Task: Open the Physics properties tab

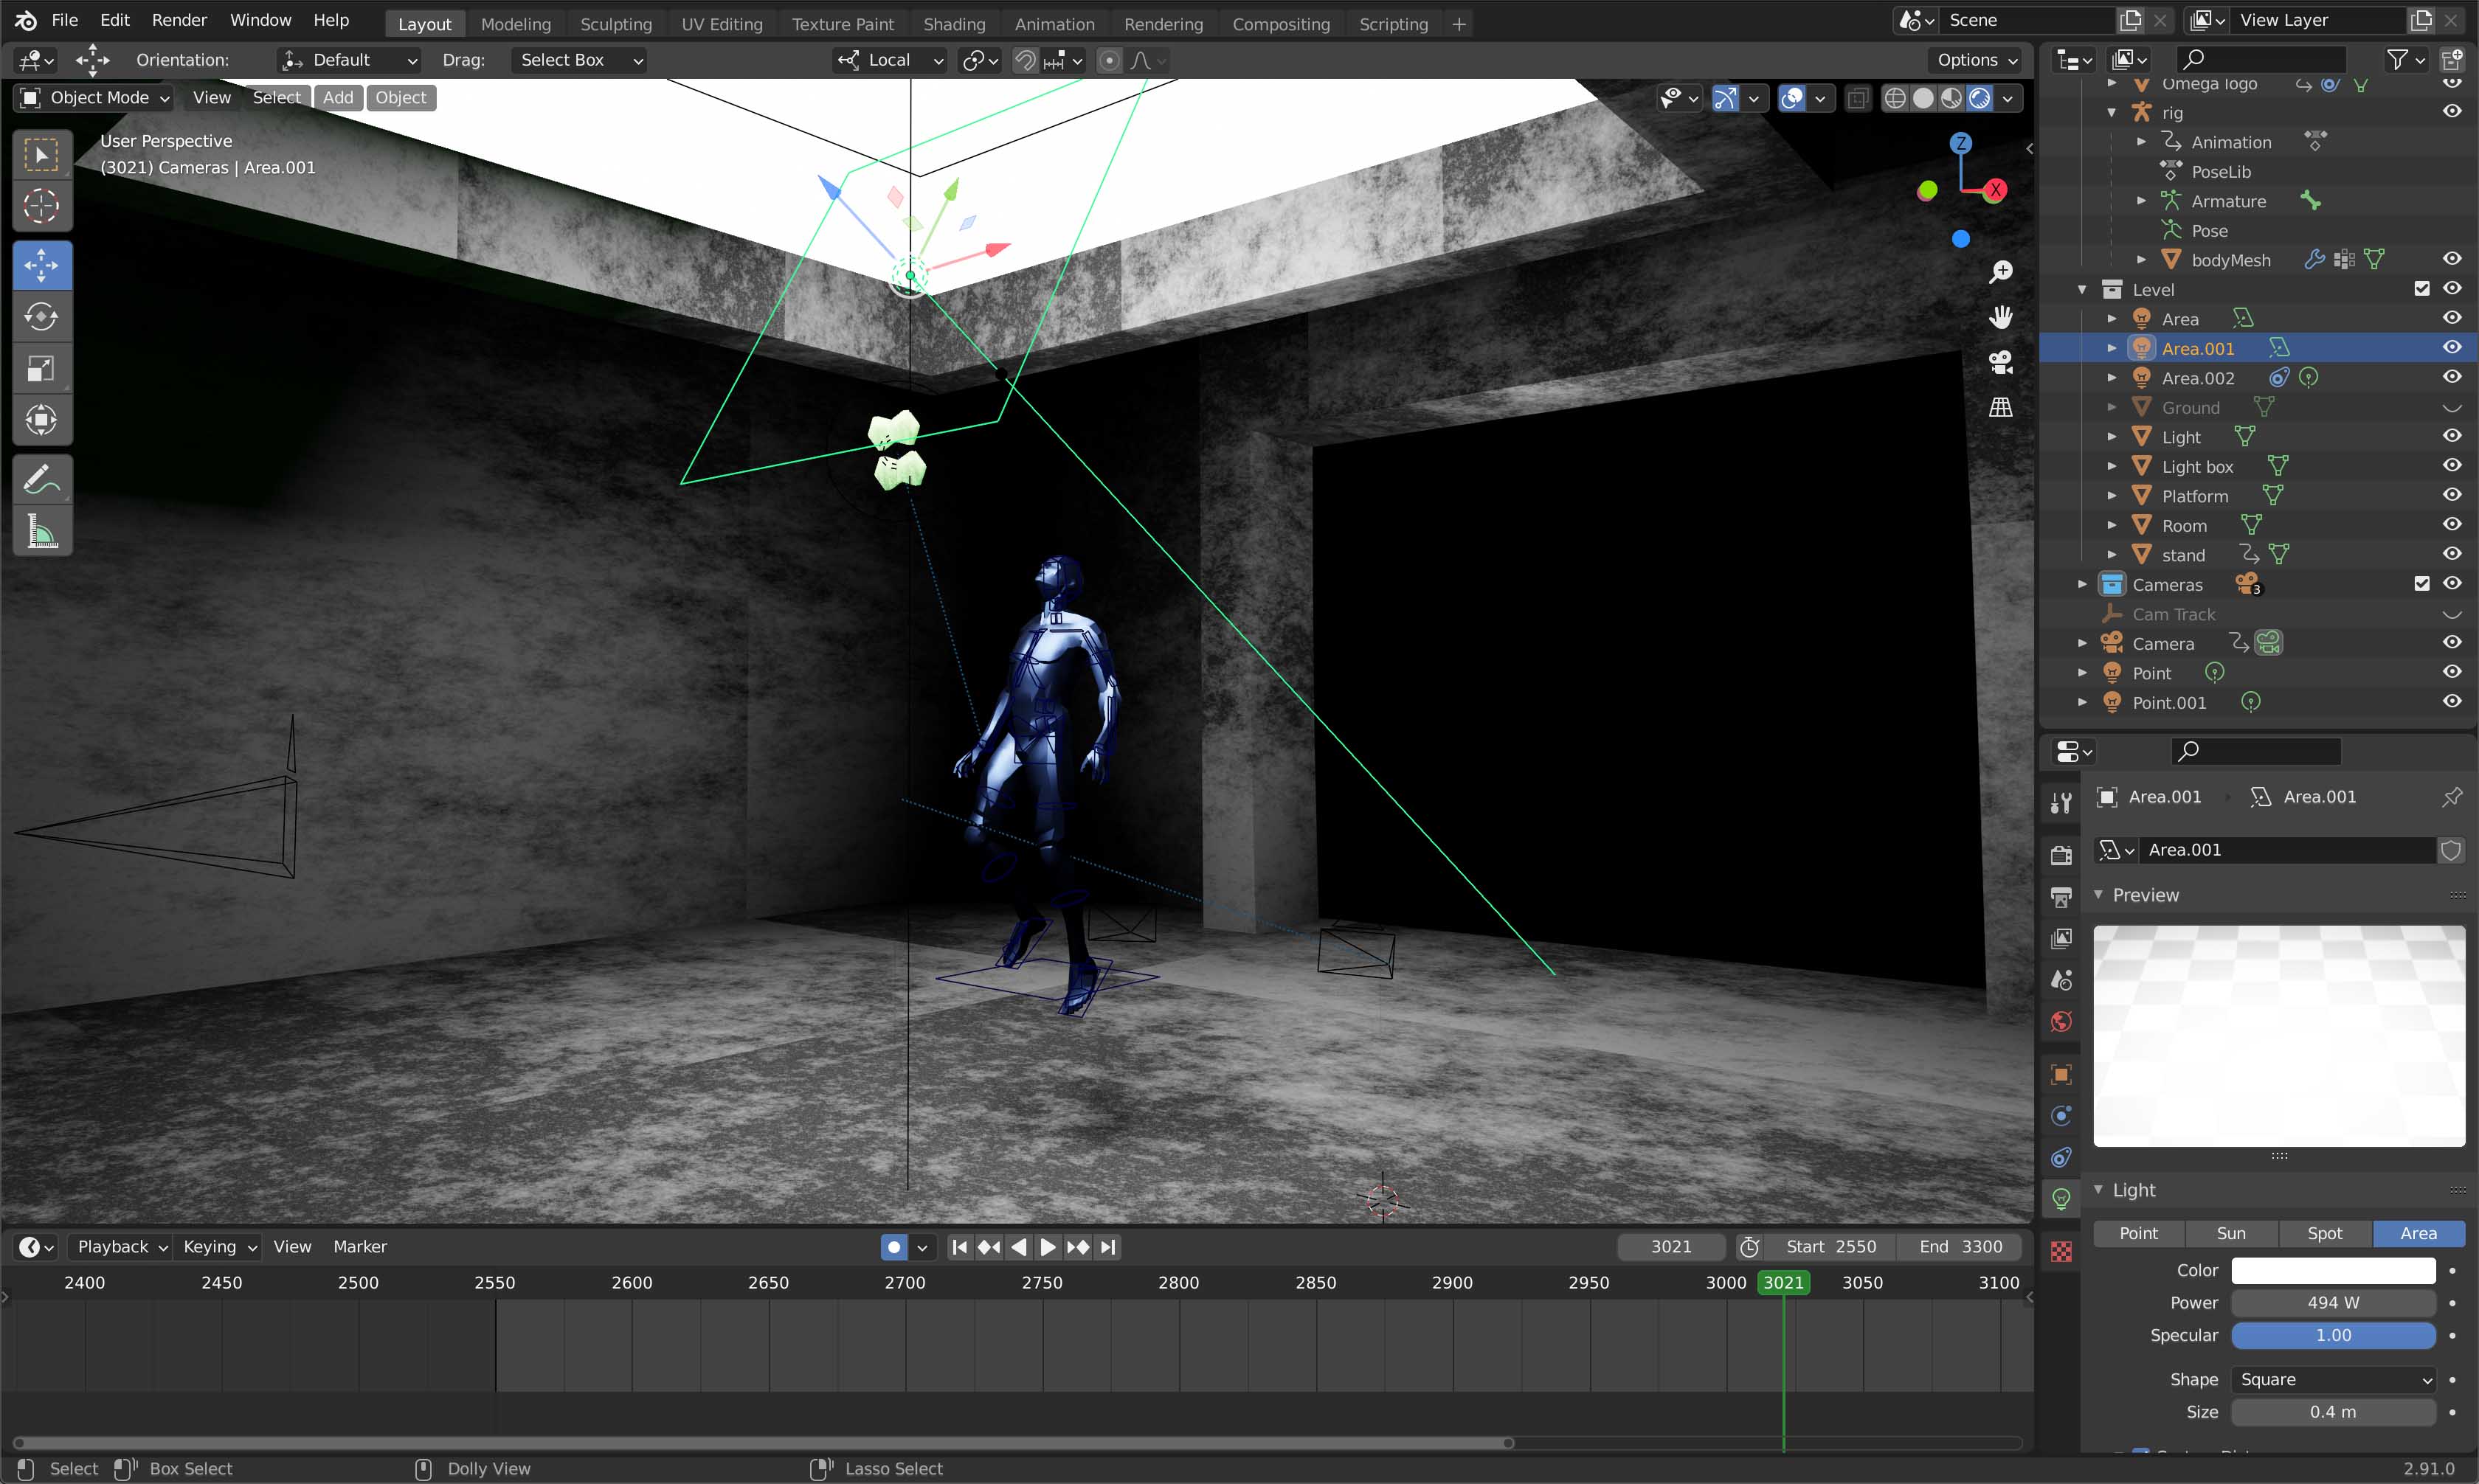Action: 2061,1116
